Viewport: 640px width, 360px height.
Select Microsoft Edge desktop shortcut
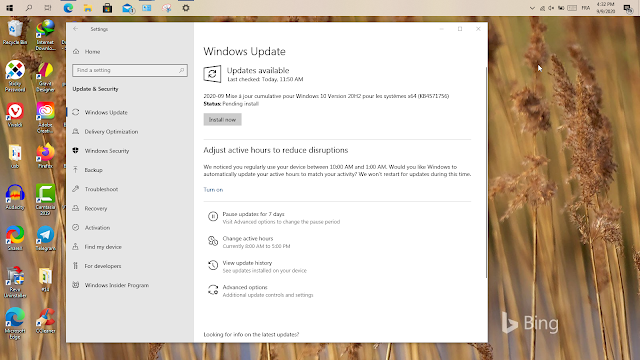(x=15, y=324)
